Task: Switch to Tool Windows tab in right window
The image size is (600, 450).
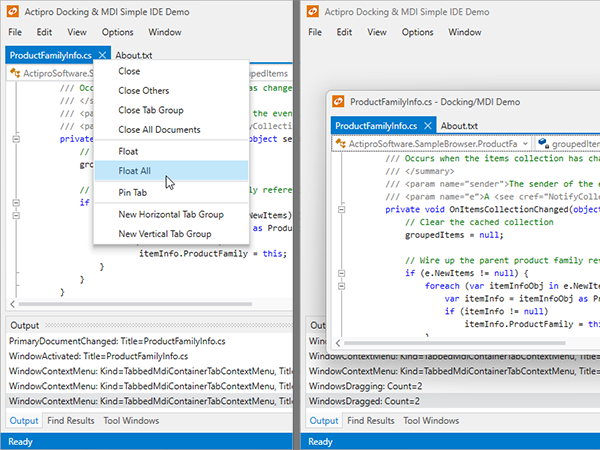Action: 431,421
